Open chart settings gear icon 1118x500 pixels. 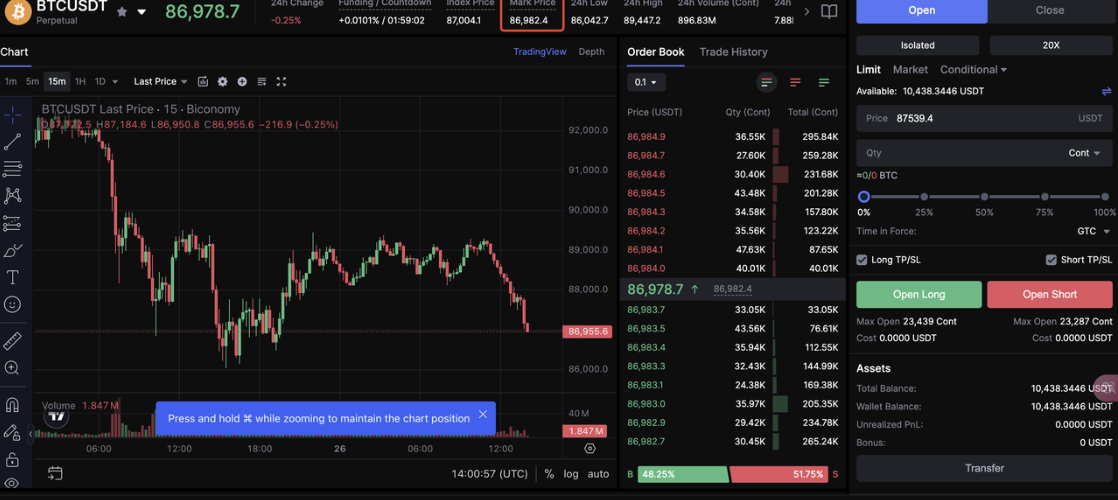pyautogui.click(x=223, y=82)
